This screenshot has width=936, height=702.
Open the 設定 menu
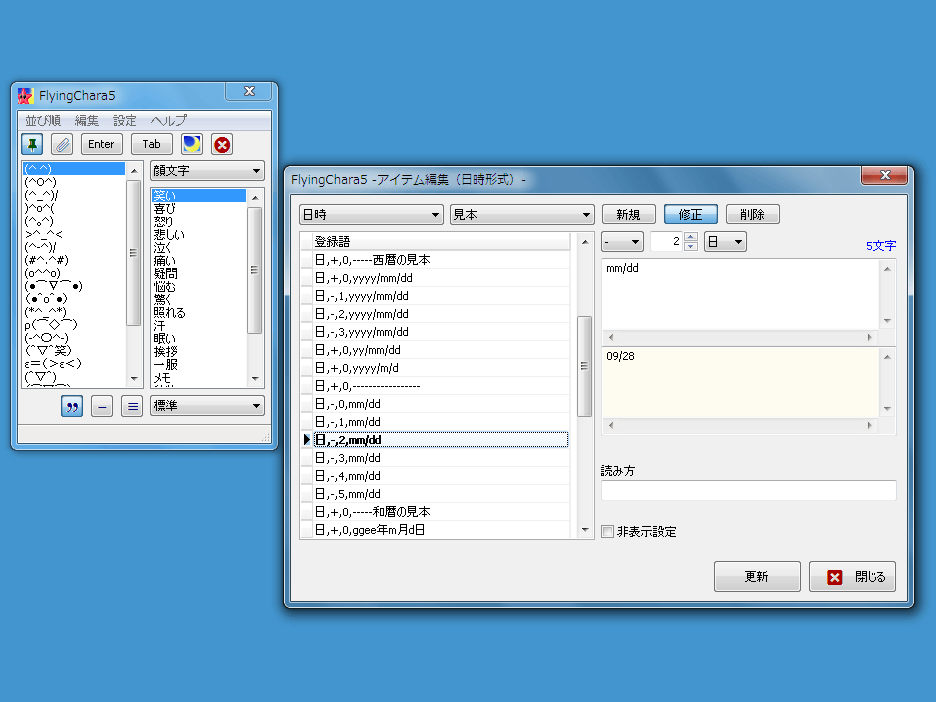coord(125,121)
